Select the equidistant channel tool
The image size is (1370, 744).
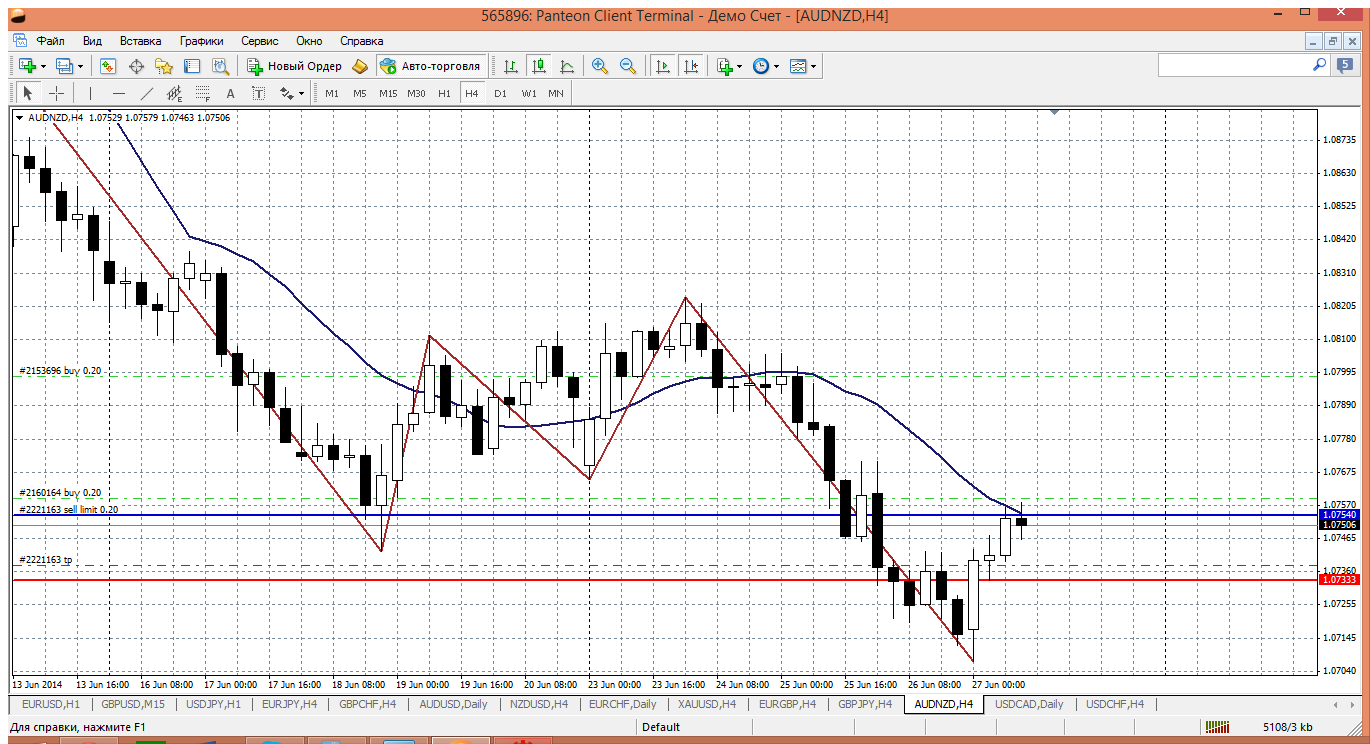(x=175, y=93)
